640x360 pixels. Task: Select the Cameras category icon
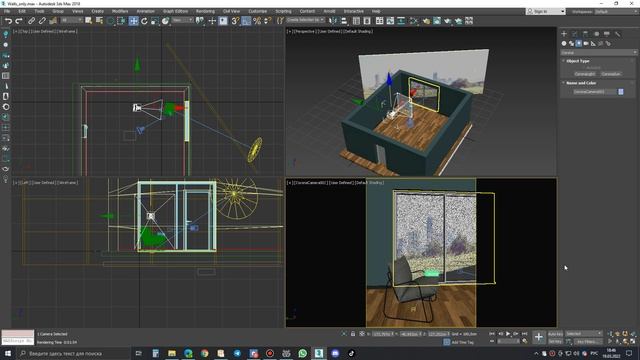click(586, 43)
